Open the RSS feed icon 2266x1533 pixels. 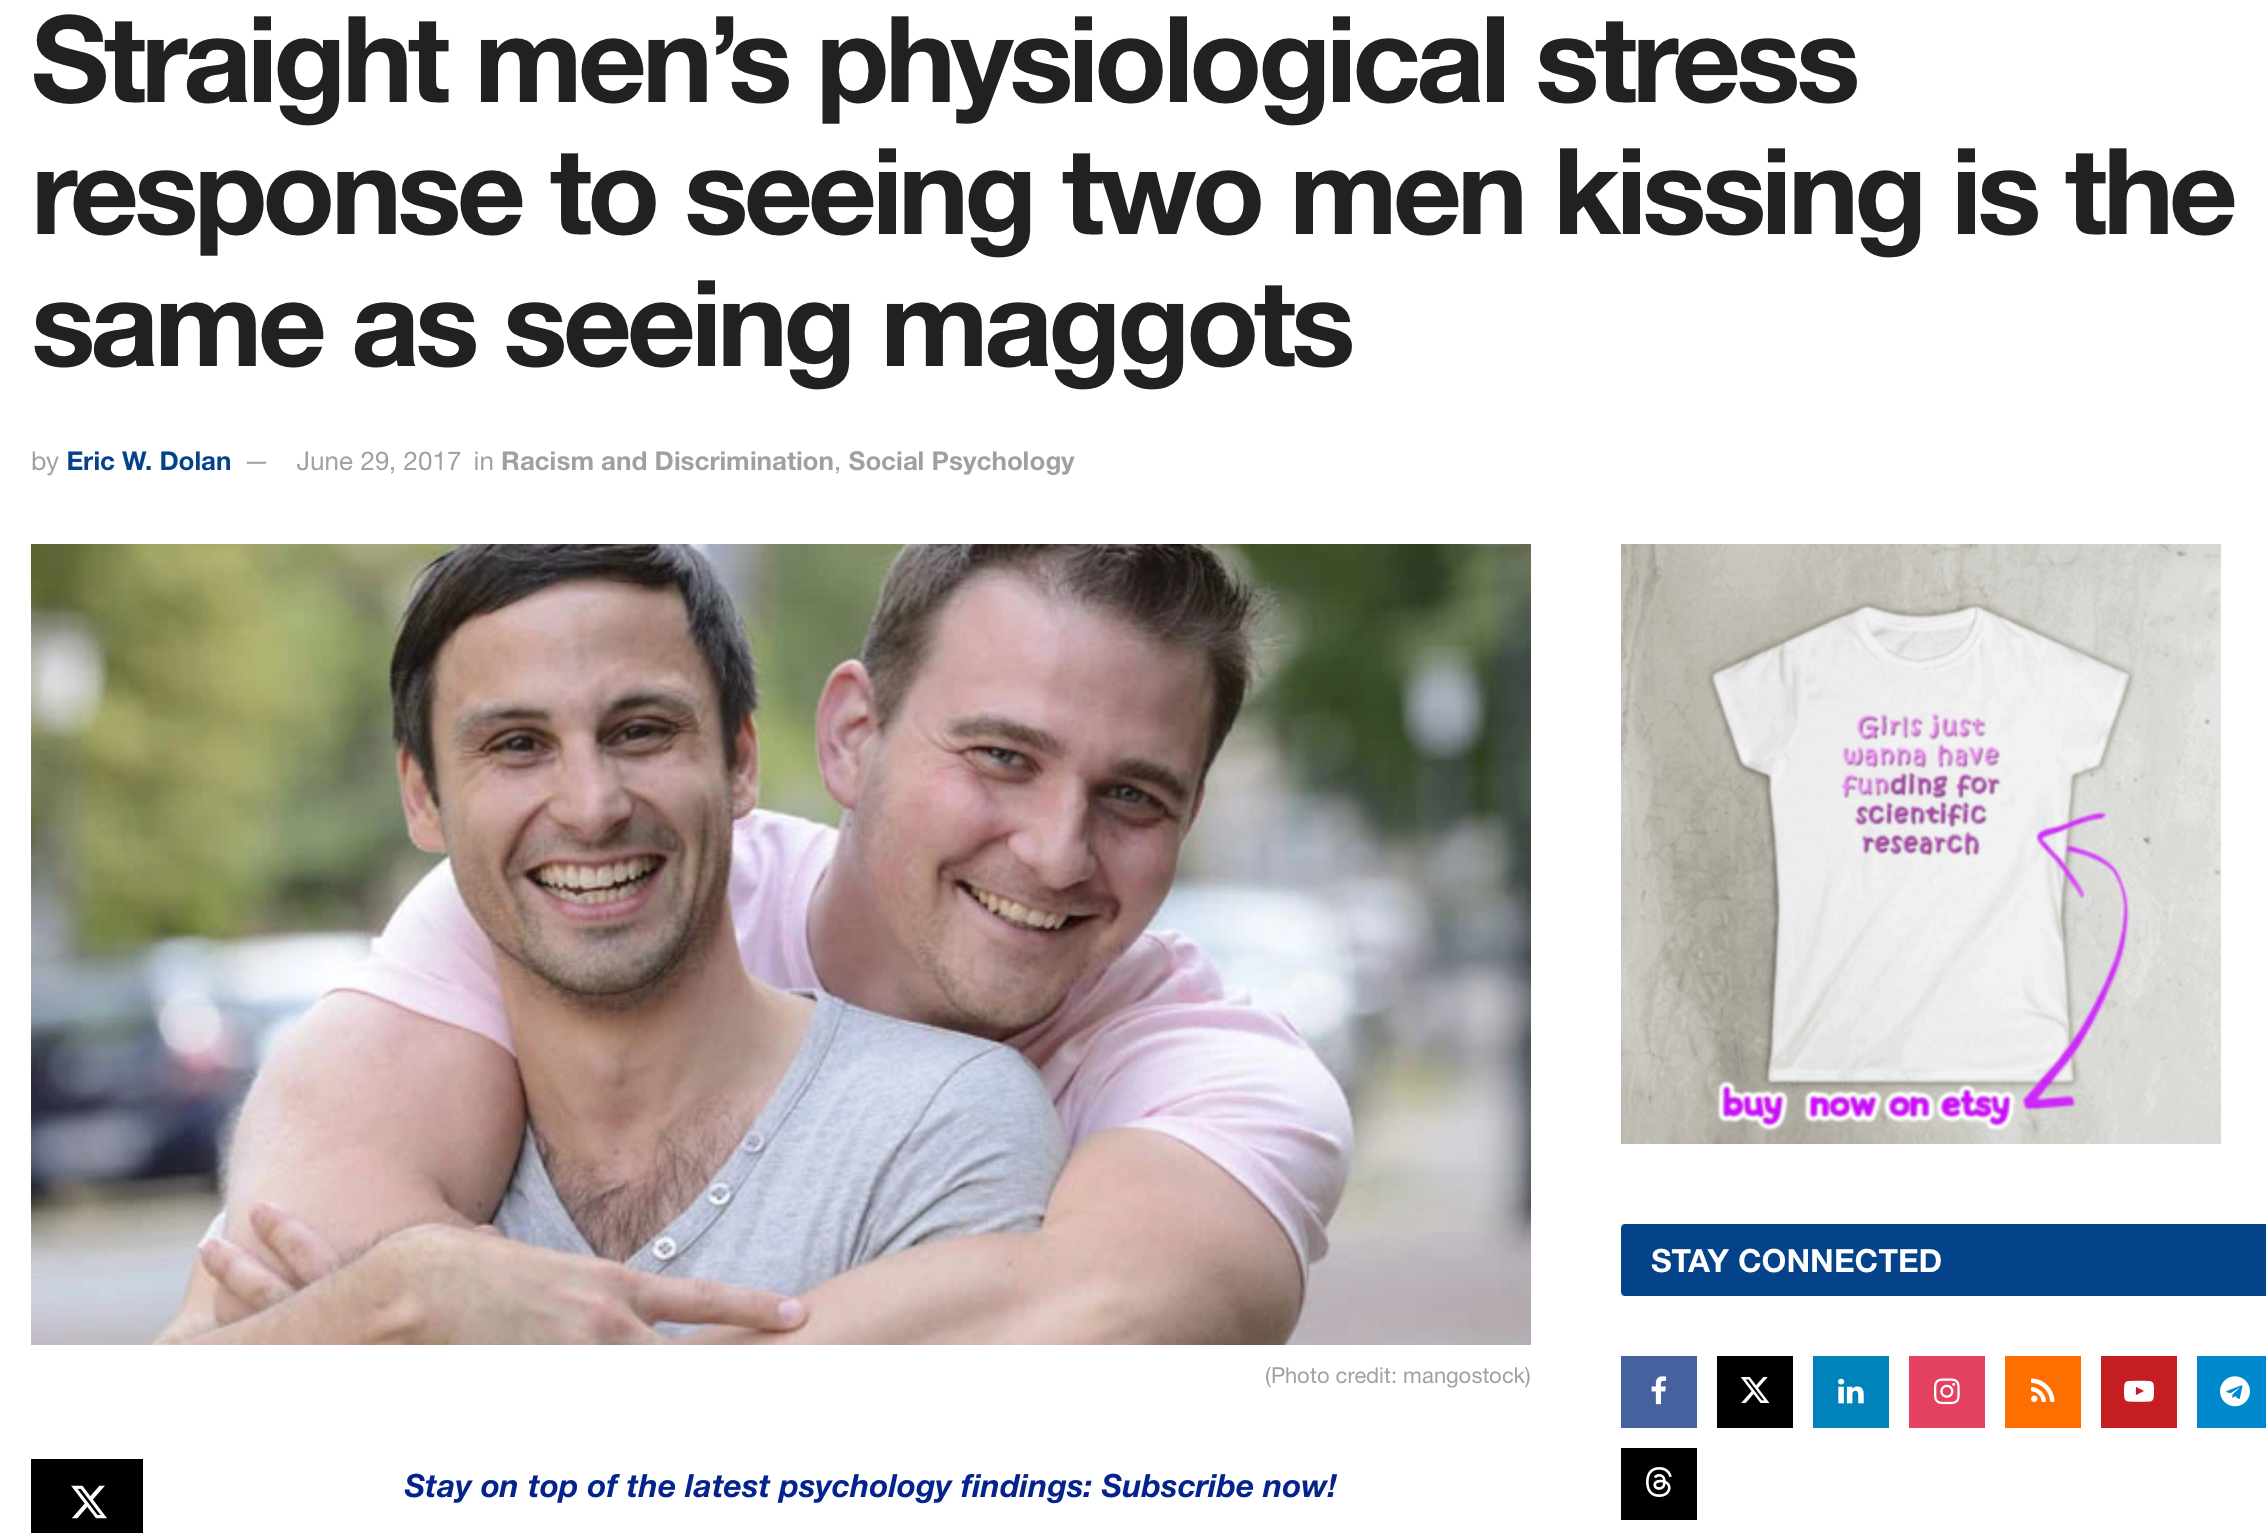point(2042,1391)
